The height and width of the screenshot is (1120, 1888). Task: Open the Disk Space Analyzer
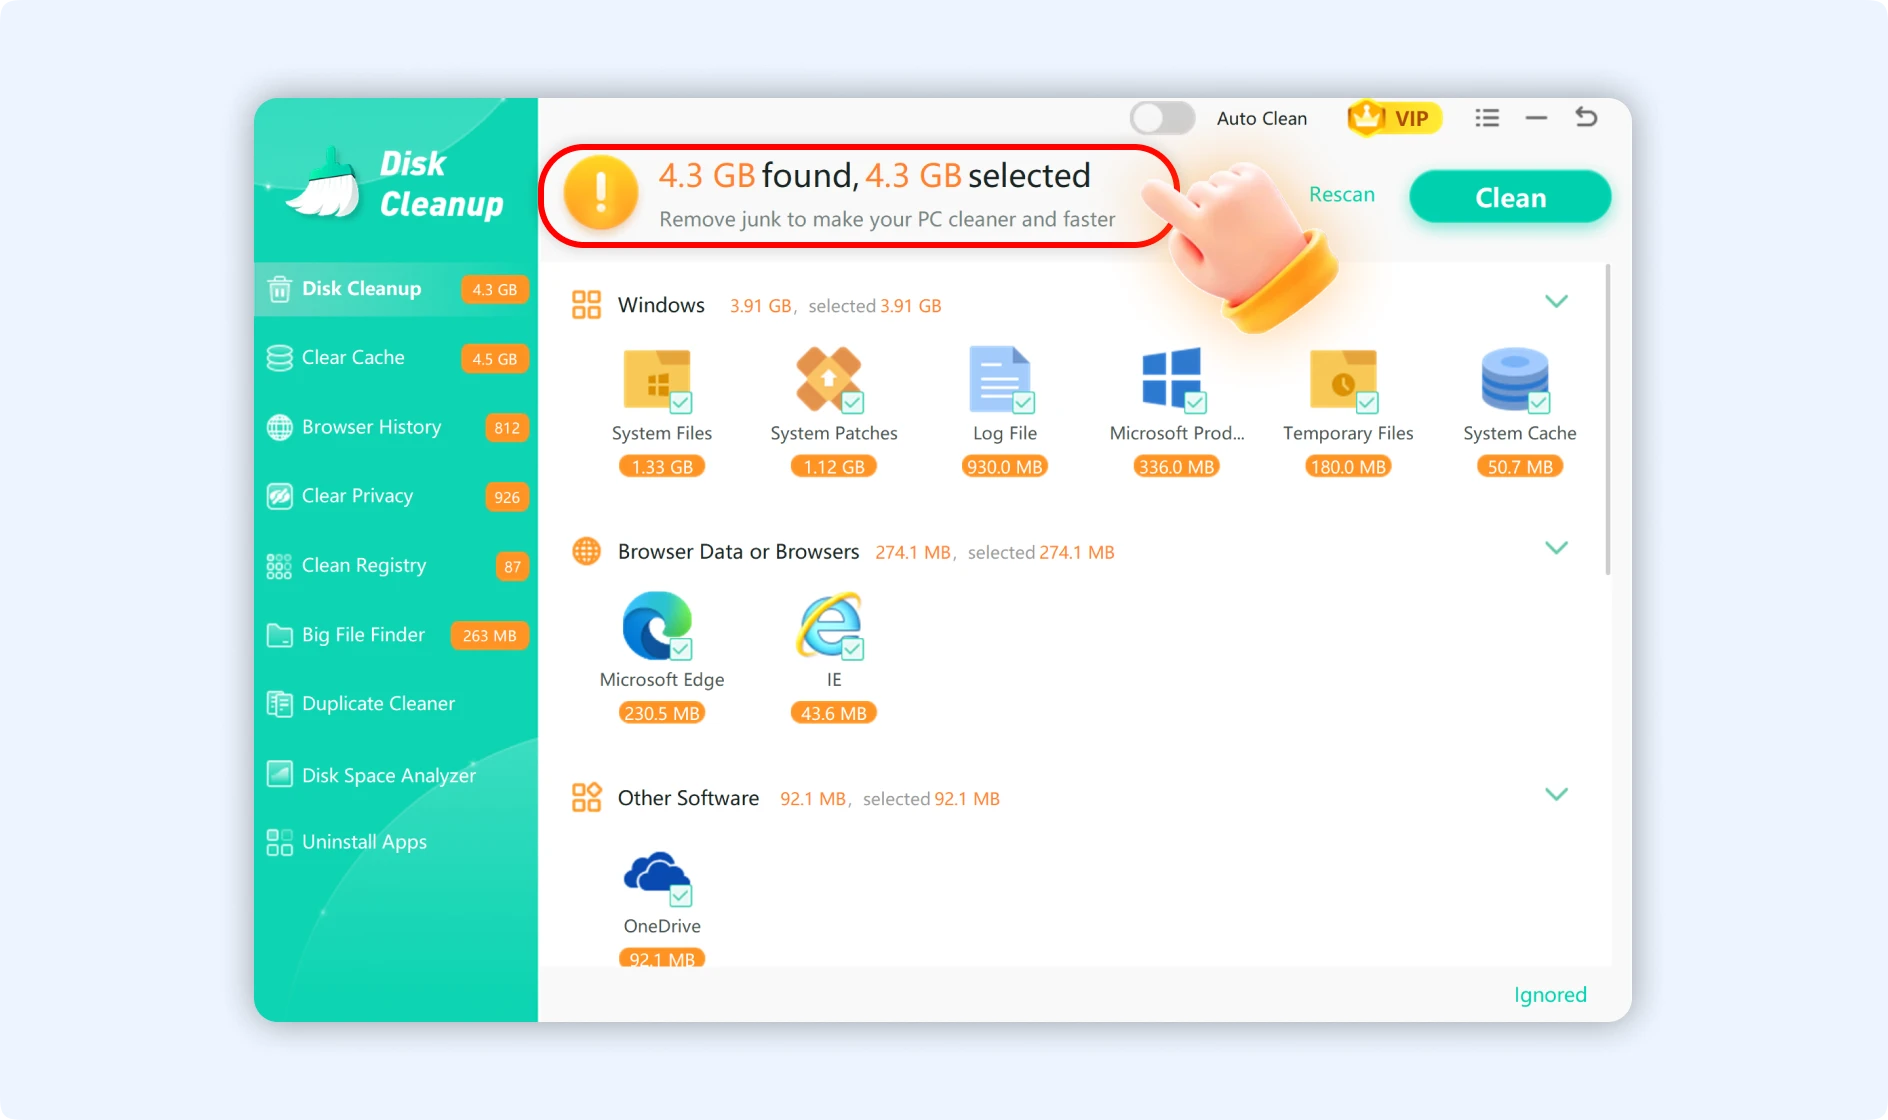point(388,774)
